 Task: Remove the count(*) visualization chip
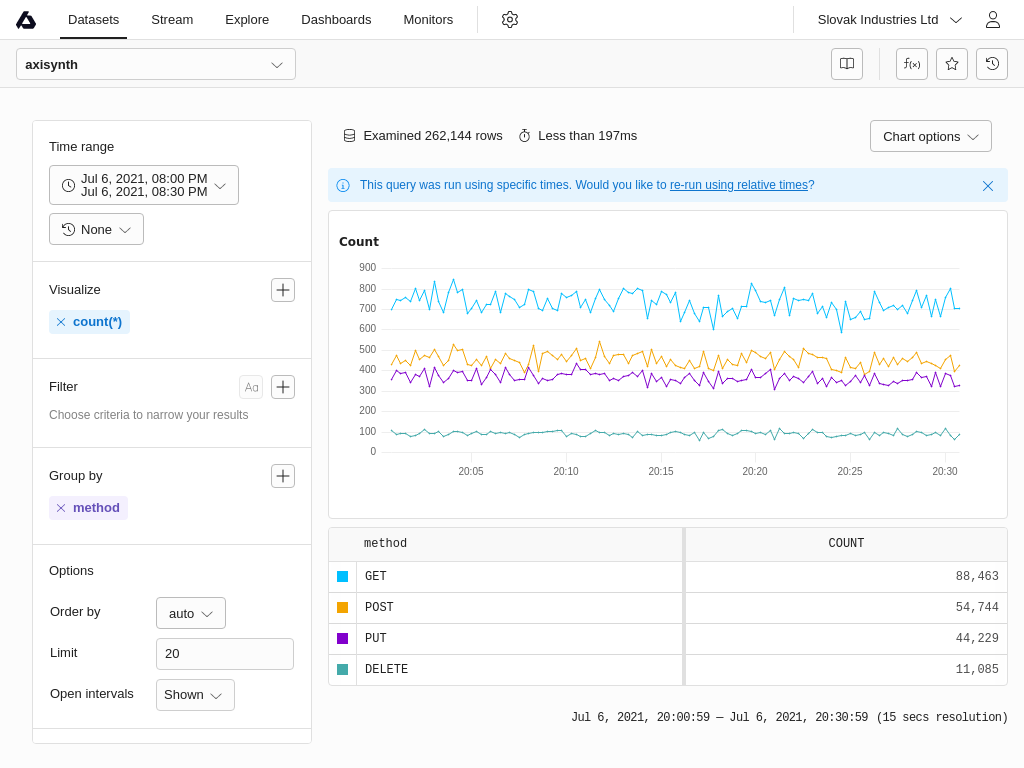click(x=61, y=322)
